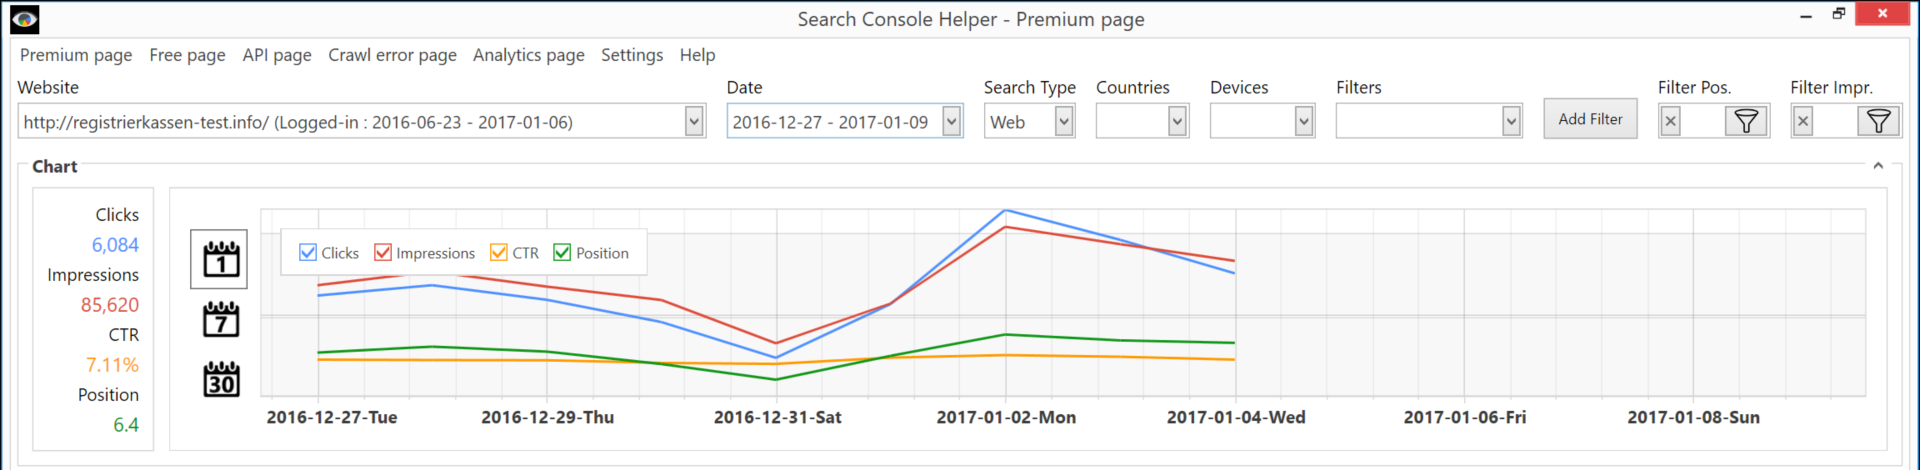1920x470 pixels.
Task: Click the 6.4 position value
Action: (126, 425)
